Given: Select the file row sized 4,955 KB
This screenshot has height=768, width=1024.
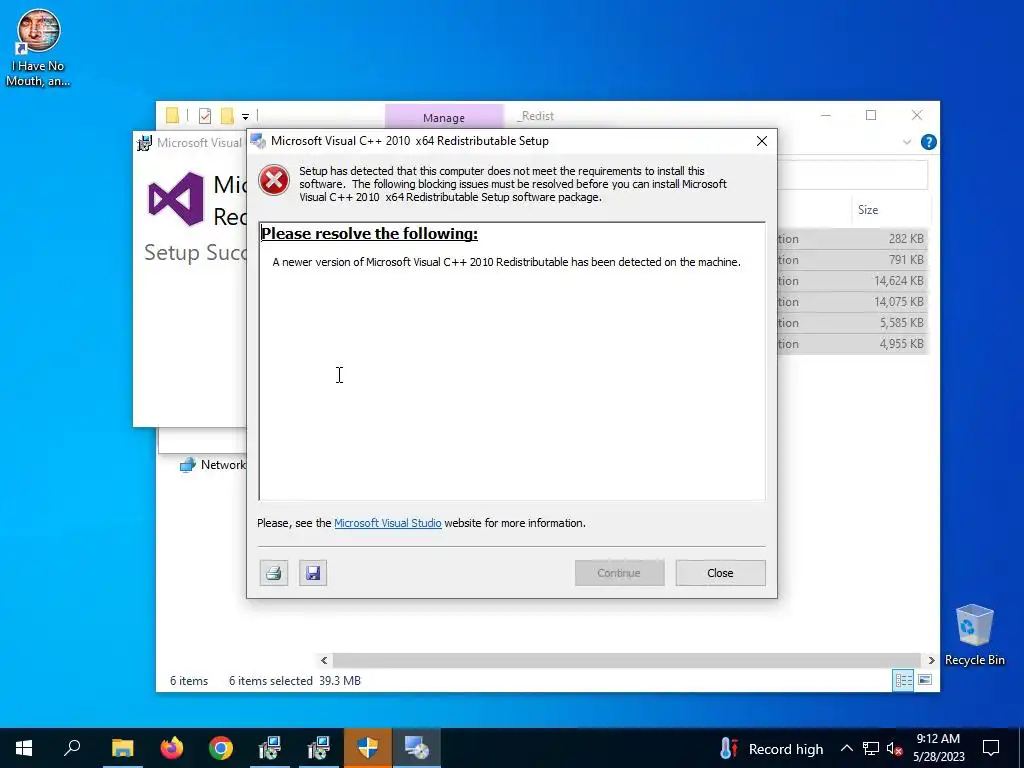Looking at the screenshot, I should (852, 344).
